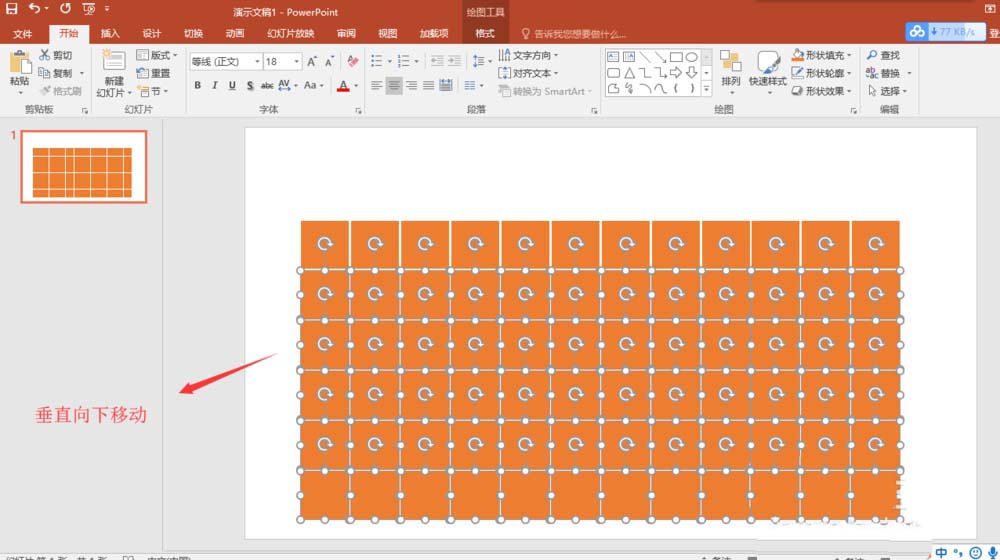Open Select (选择) options

click(x=886, y=91)
